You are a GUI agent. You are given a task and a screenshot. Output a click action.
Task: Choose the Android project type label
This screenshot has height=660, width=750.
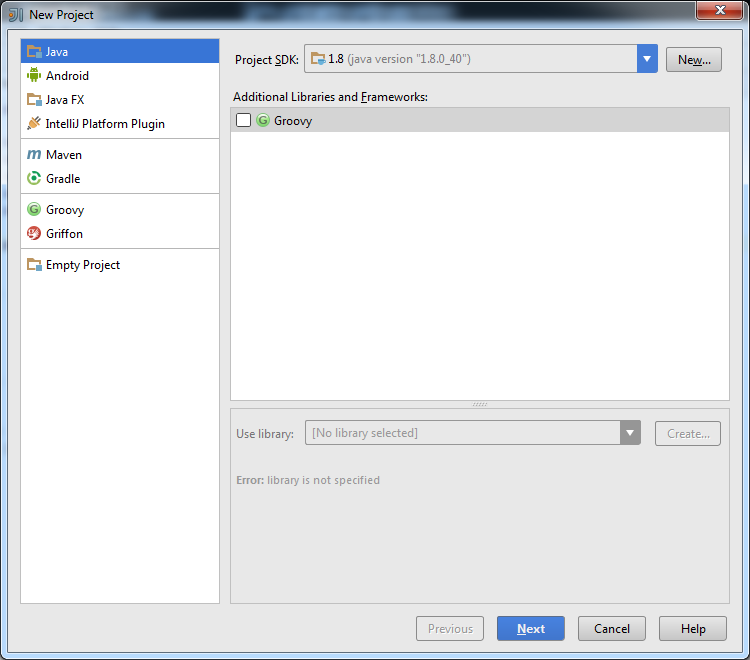coord(67,76)
